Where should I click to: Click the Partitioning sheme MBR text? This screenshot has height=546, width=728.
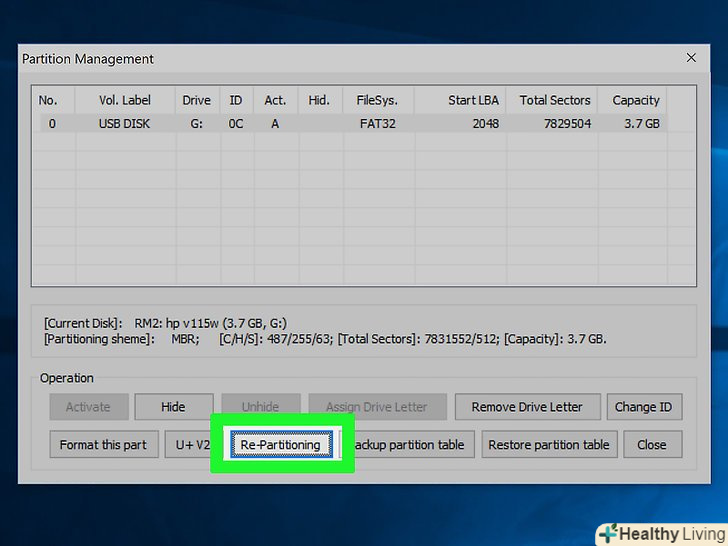click(x=122, y=339)
